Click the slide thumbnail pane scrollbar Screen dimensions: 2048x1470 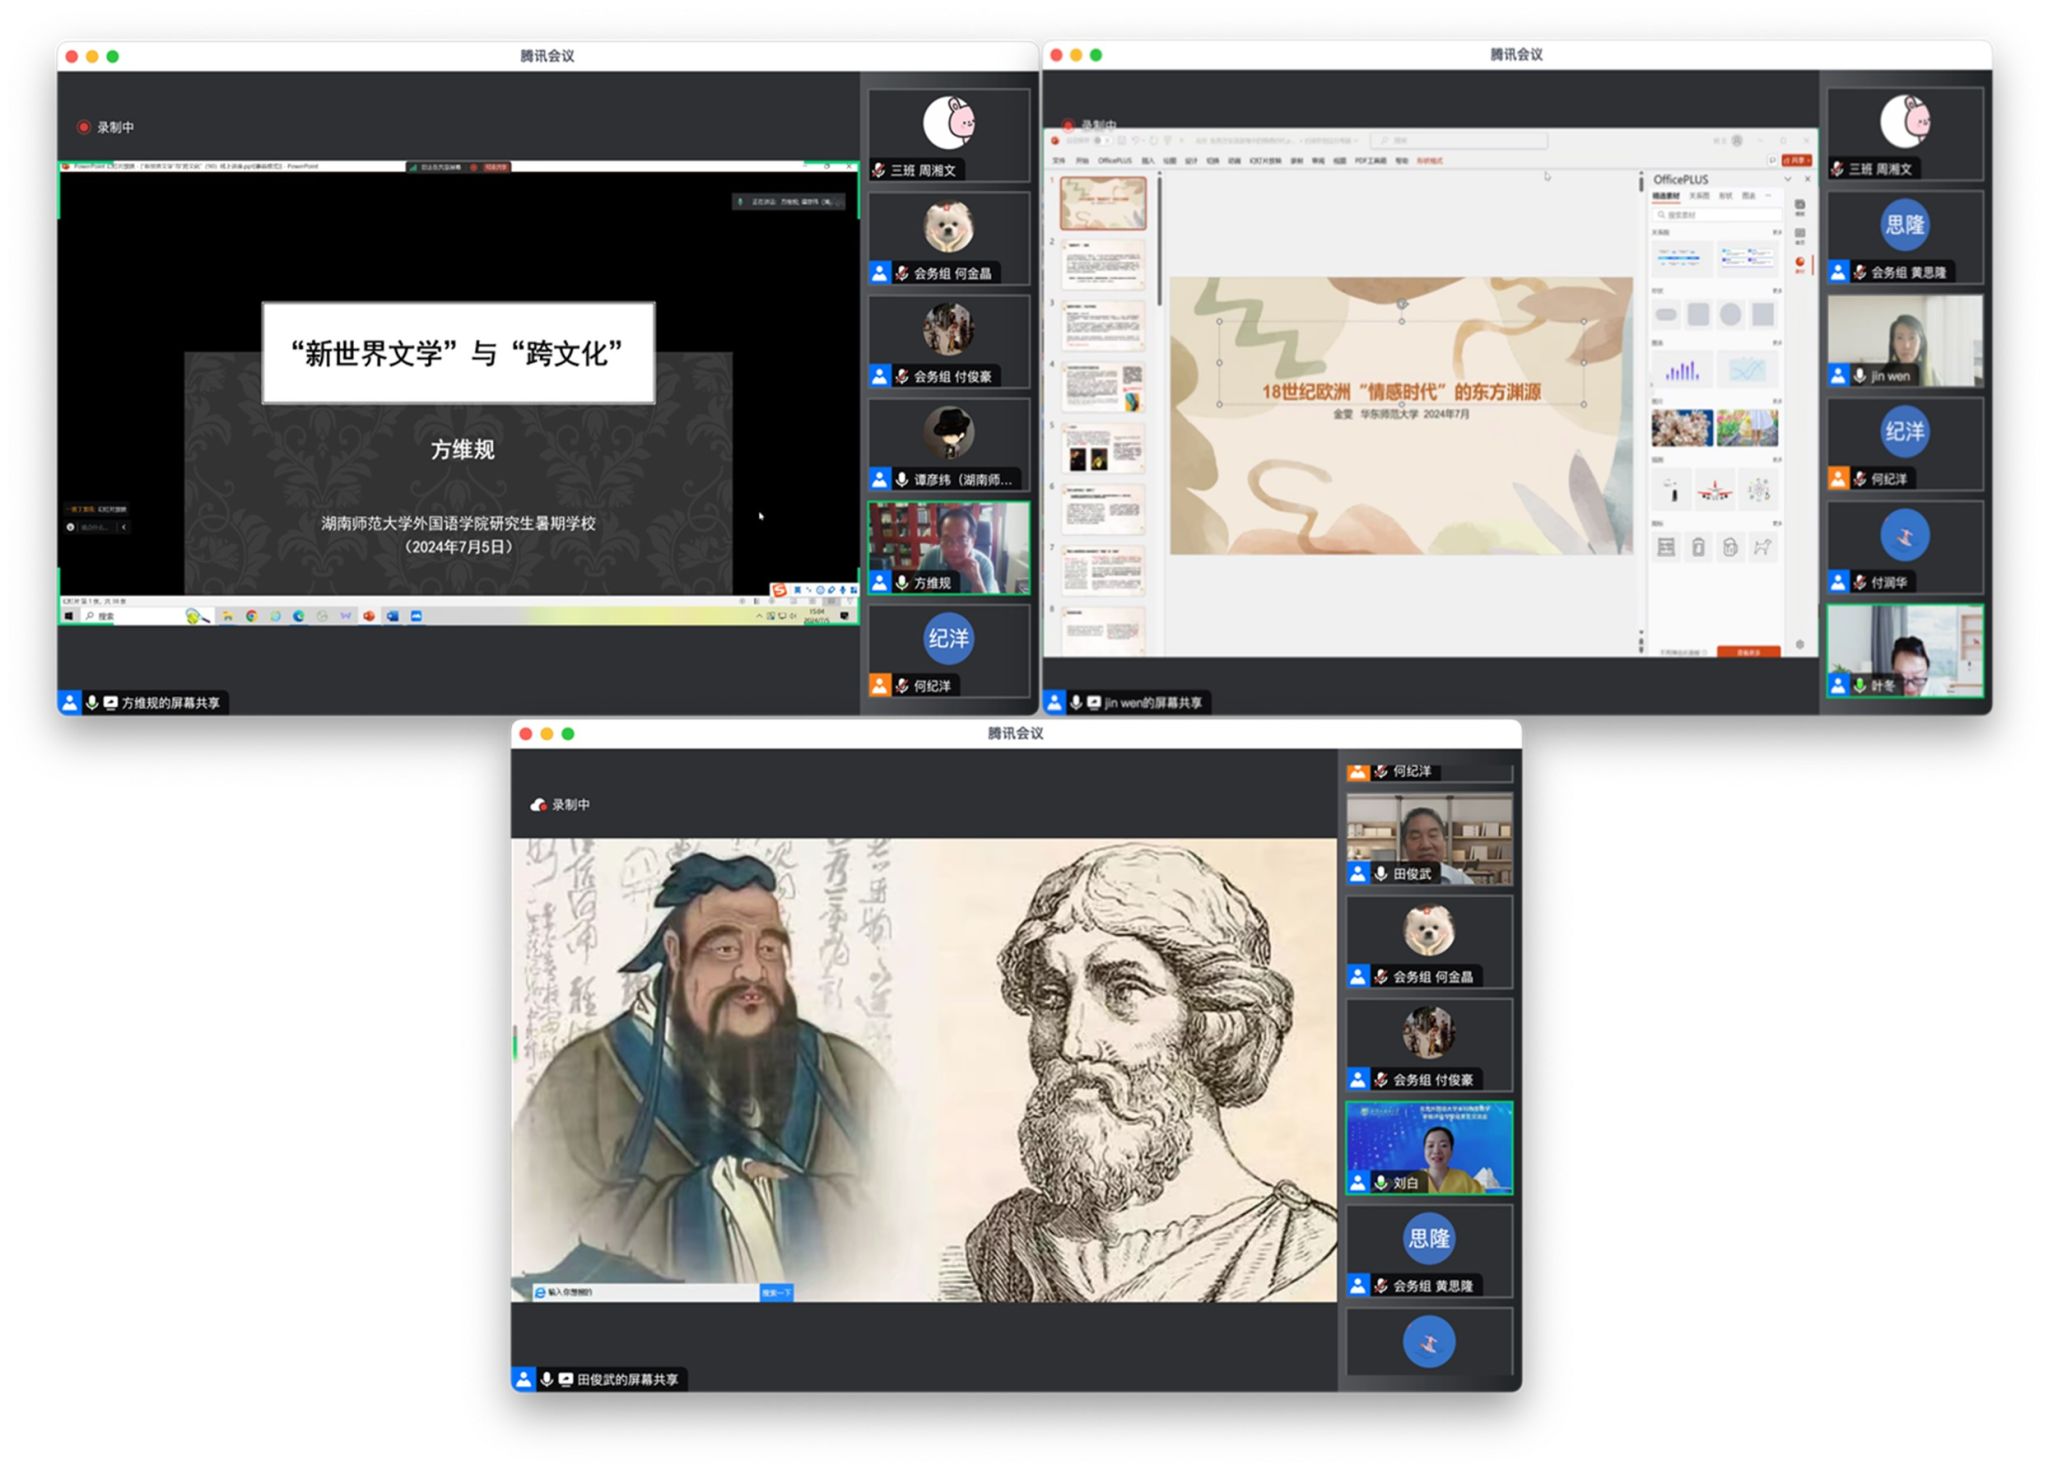click(1159, 240)
